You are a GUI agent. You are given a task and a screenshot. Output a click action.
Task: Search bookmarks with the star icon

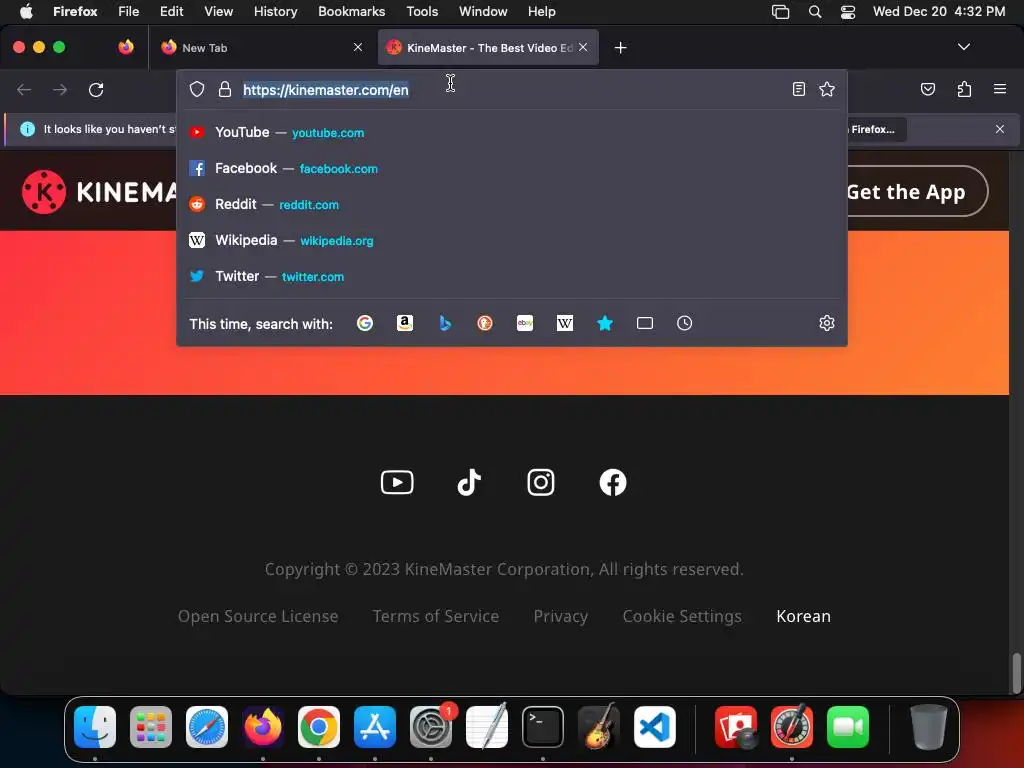coord(605,323)
